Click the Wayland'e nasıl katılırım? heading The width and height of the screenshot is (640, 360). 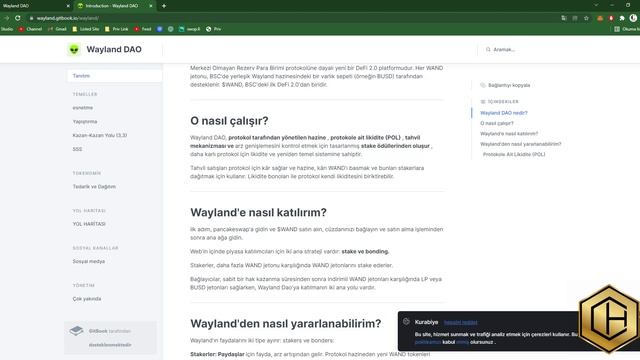(x=258, y=212)
